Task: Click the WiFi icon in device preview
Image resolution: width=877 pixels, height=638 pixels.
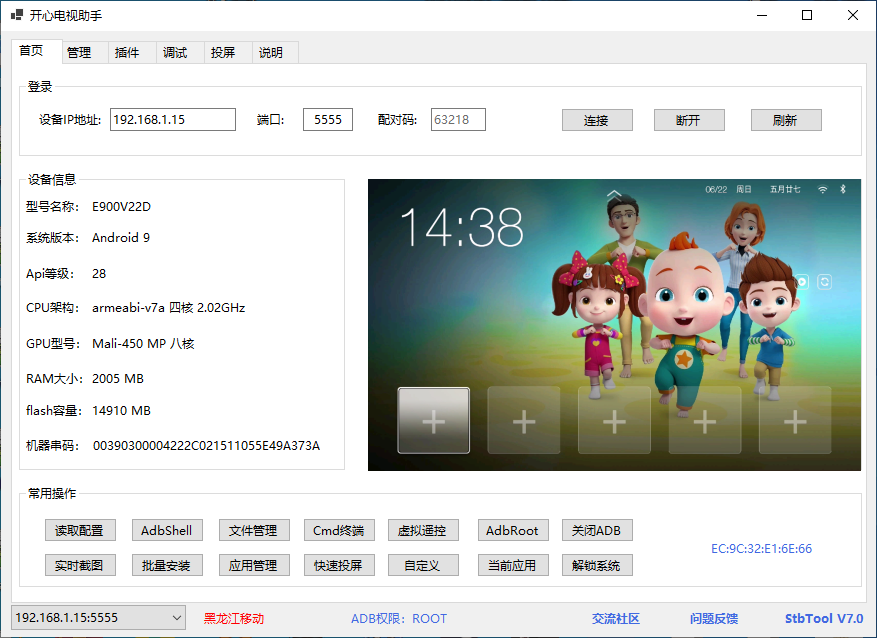Action: coord(822,190)
